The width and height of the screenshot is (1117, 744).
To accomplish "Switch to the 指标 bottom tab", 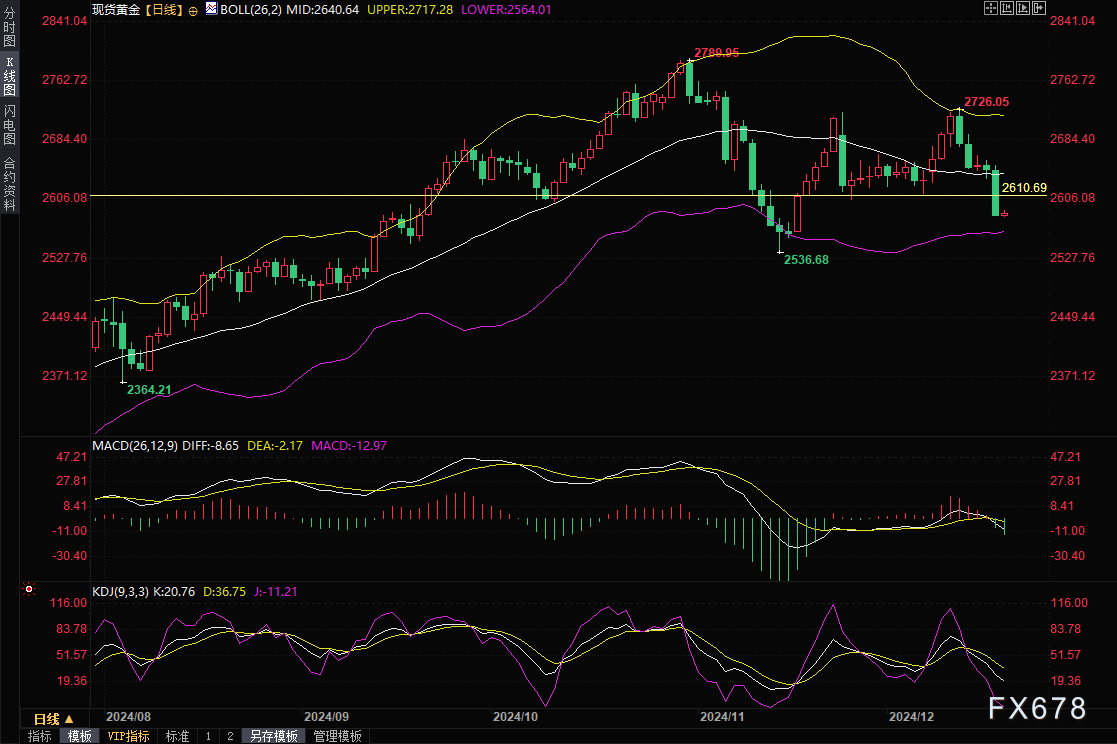I will (x=40, y=736).
